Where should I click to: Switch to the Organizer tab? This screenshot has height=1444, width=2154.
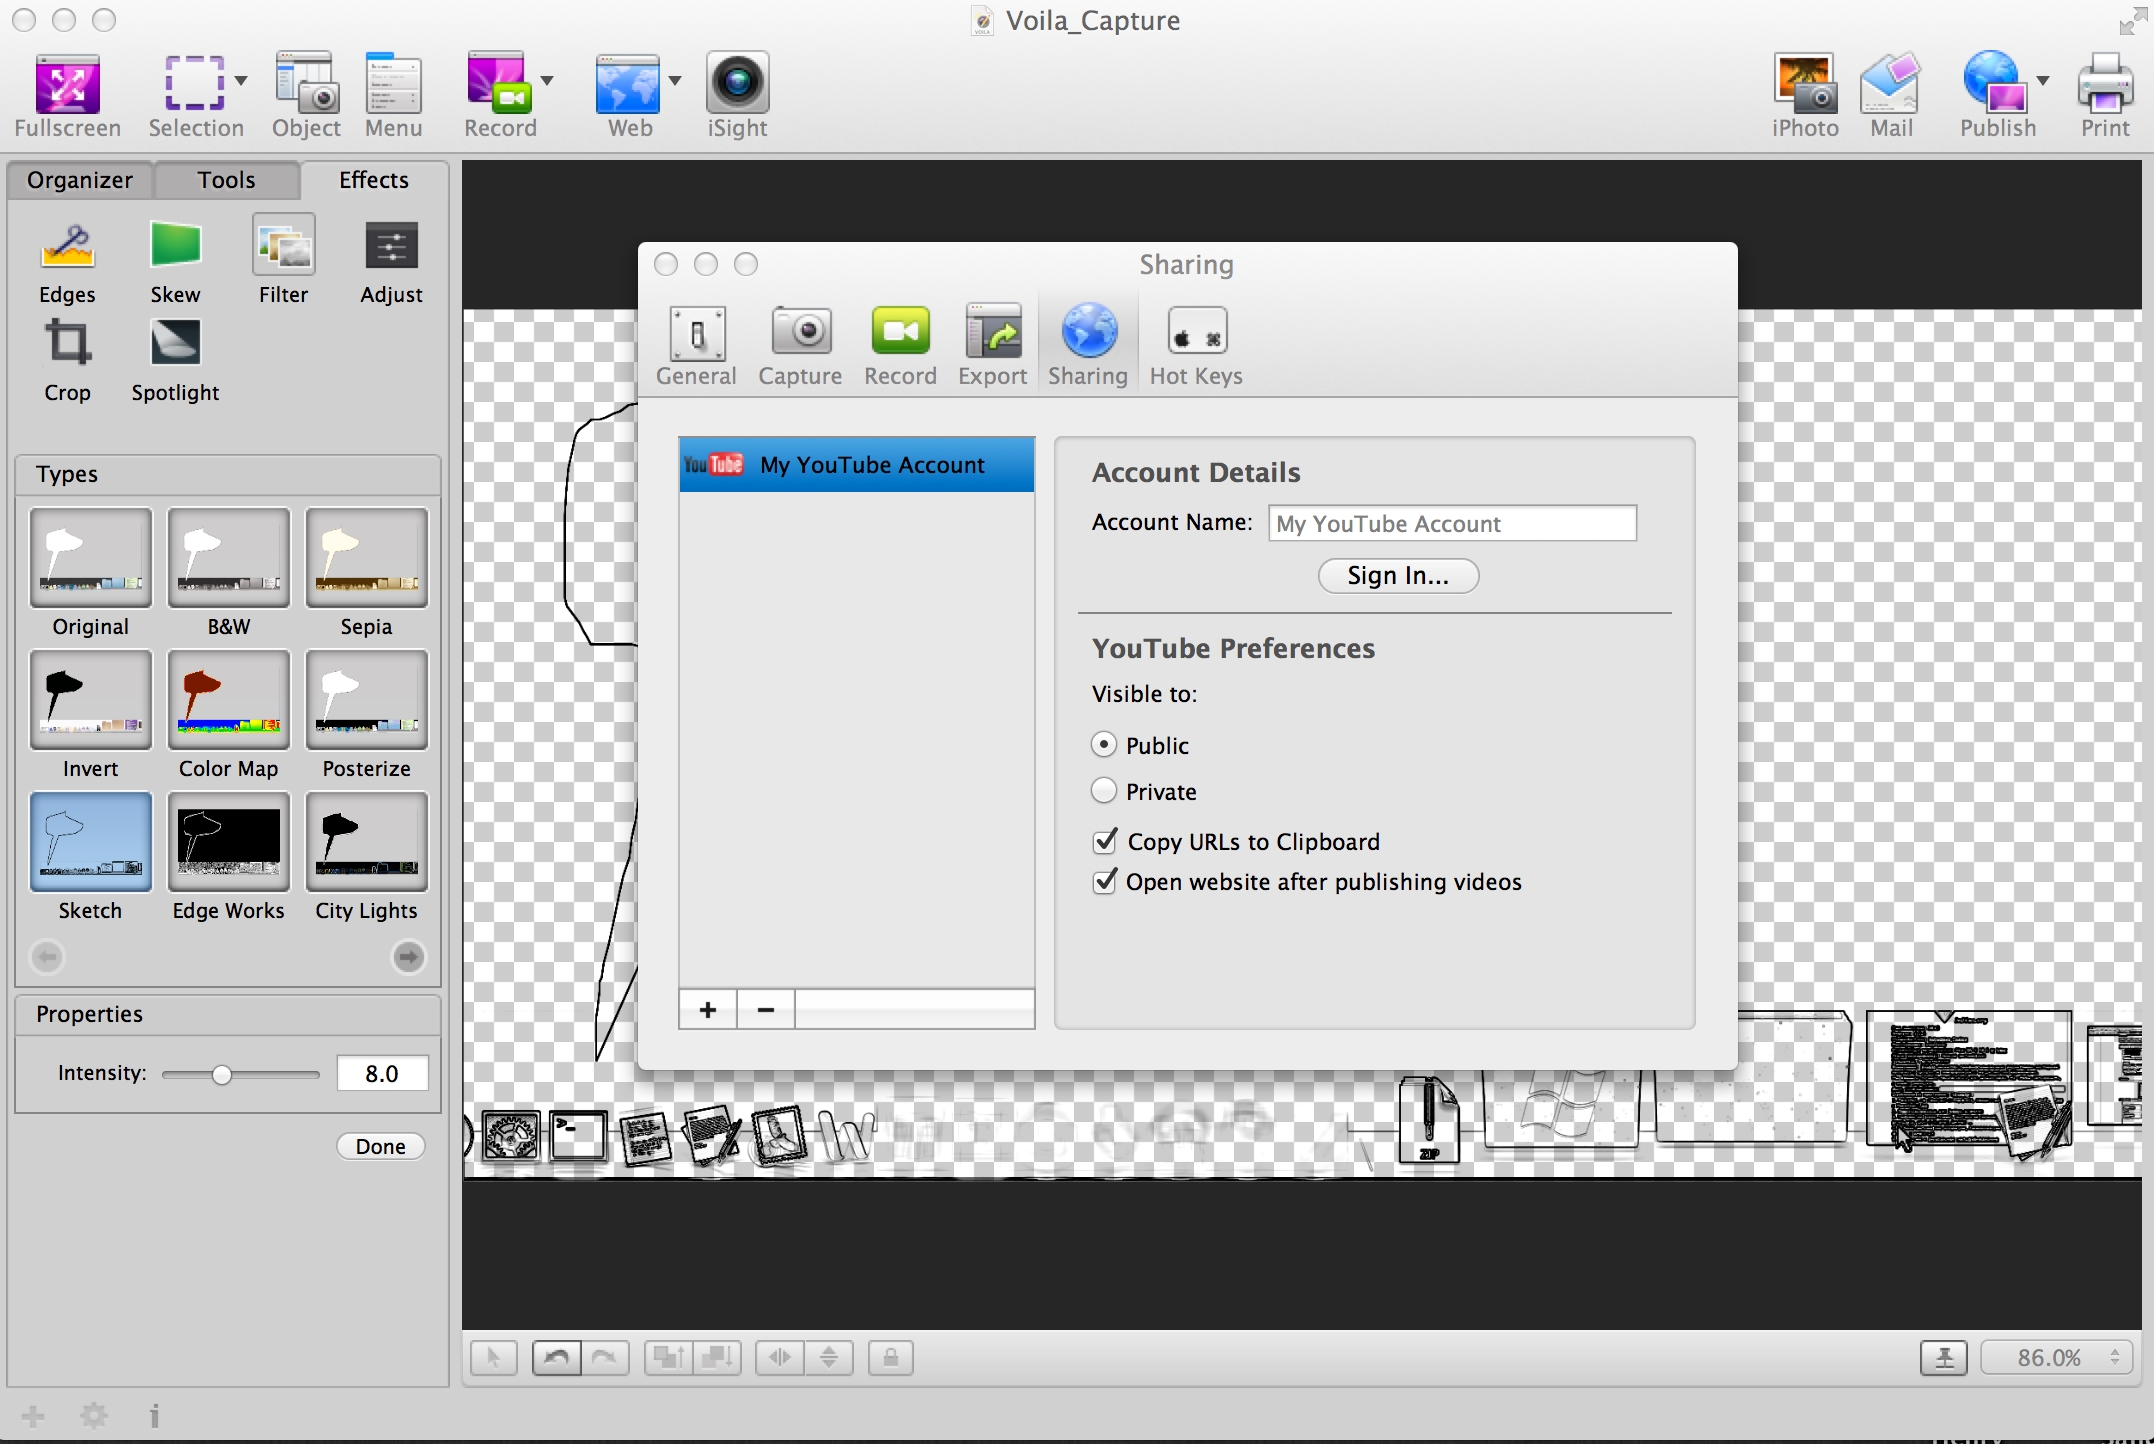pyautogui.click(x=80, y=180)
